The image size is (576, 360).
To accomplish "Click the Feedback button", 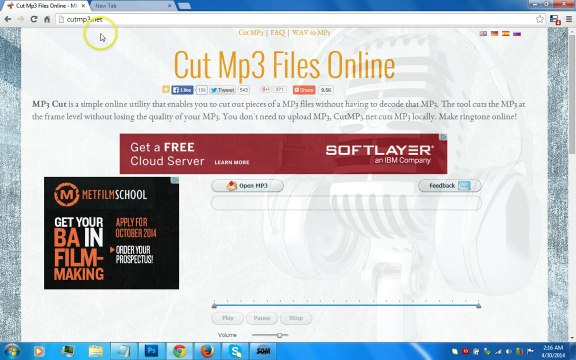I will pos(450,186).
